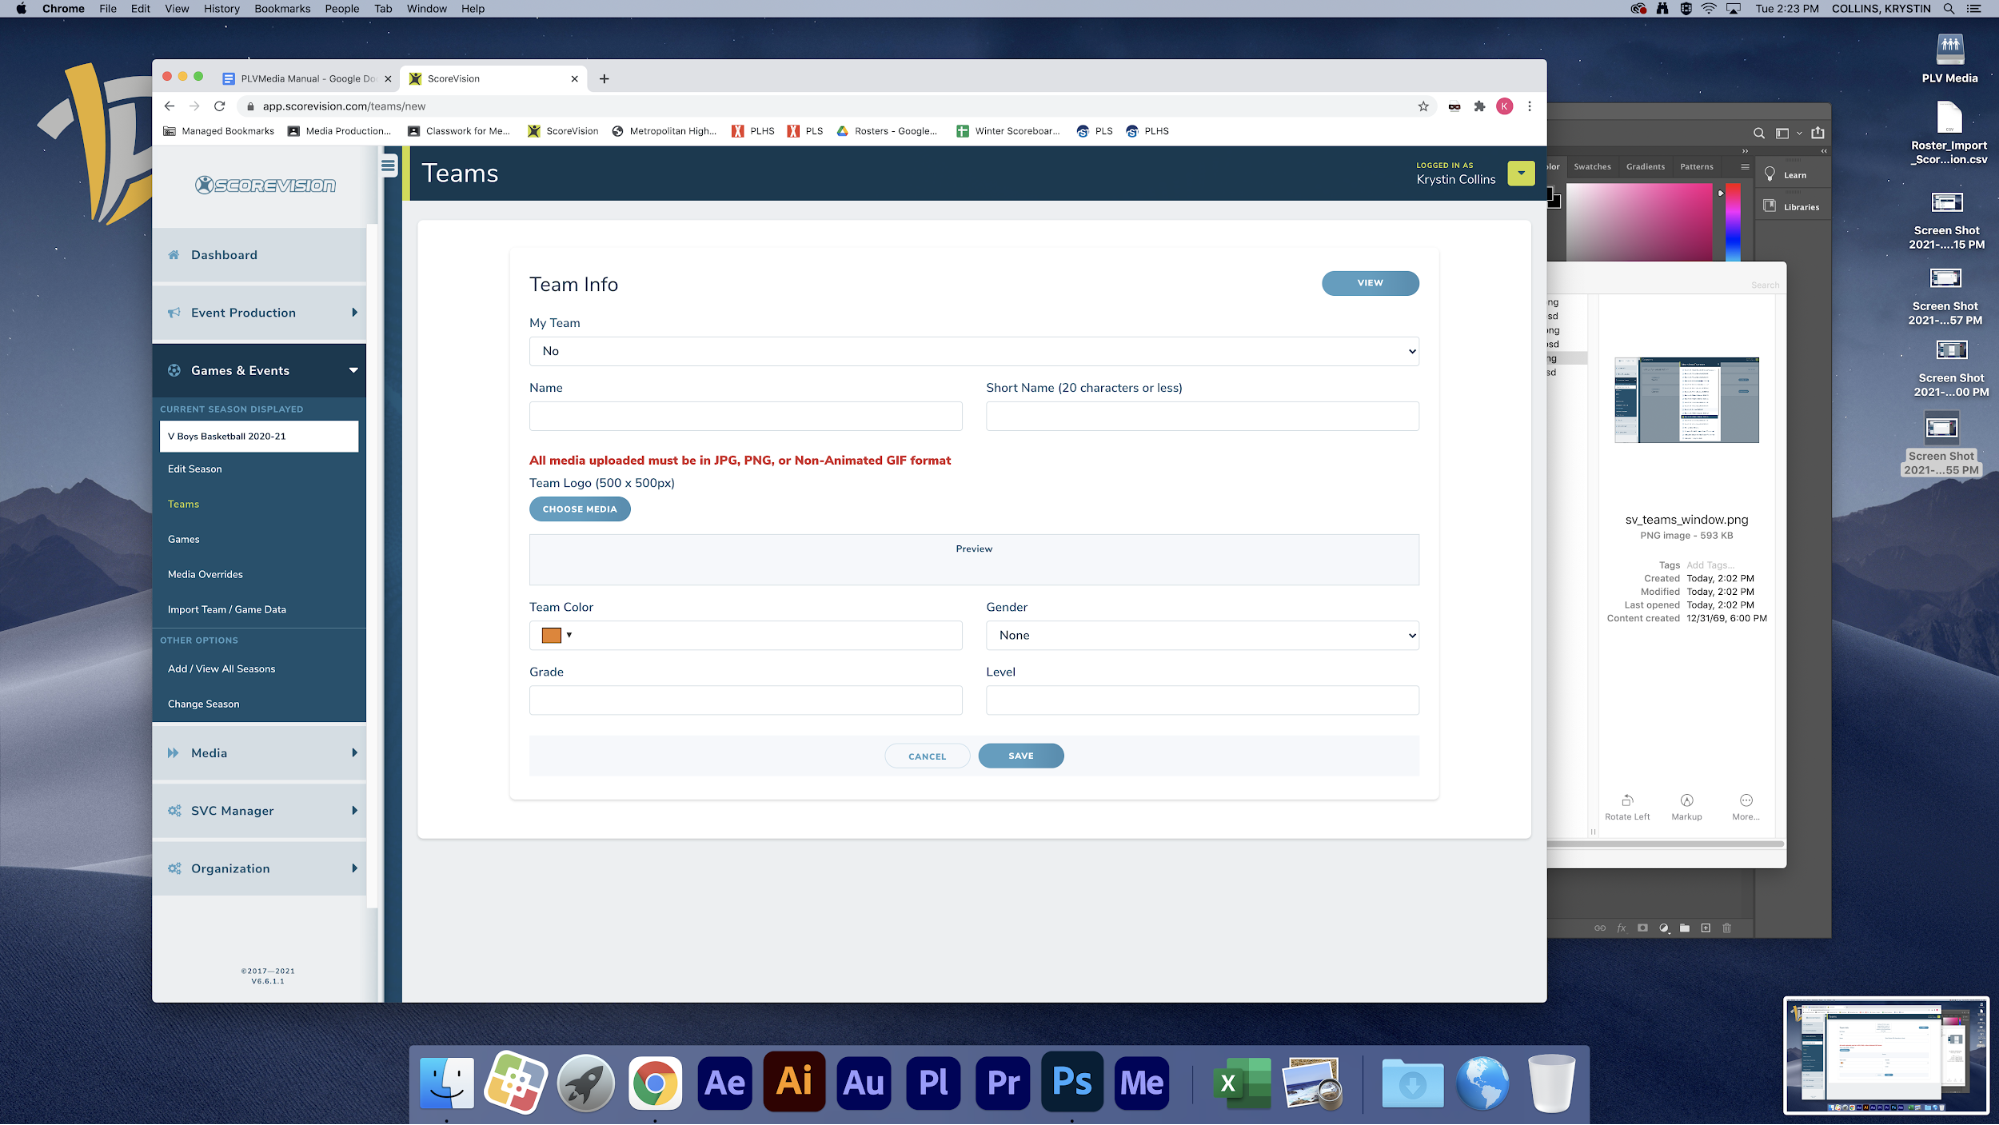The image size is (1999, 1125).
Task: Open the My Team dropdown
Action: (973, 351)
